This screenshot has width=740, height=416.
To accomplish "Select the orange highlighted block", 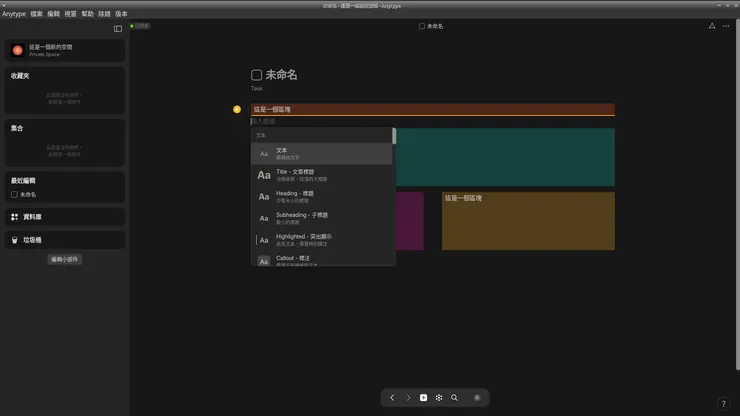I will (x=433, y=109).
